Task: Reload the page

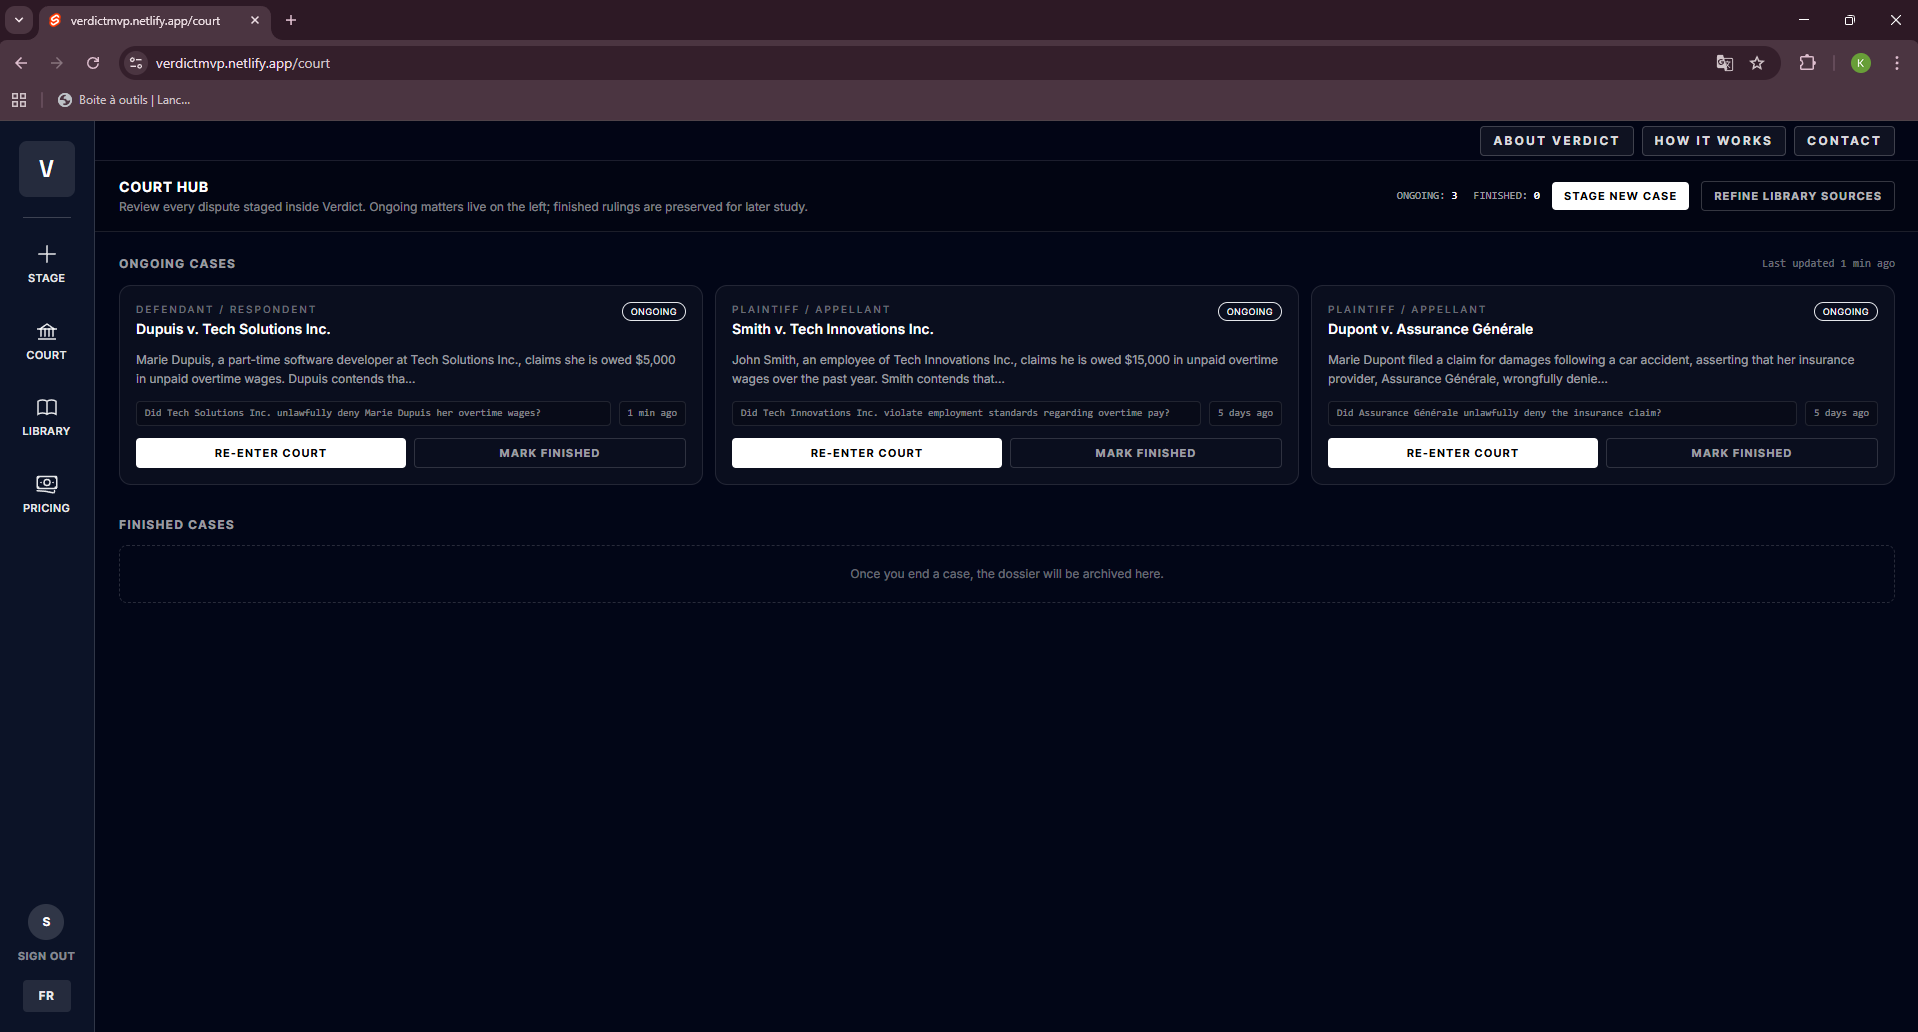Action: coord(93,63)
